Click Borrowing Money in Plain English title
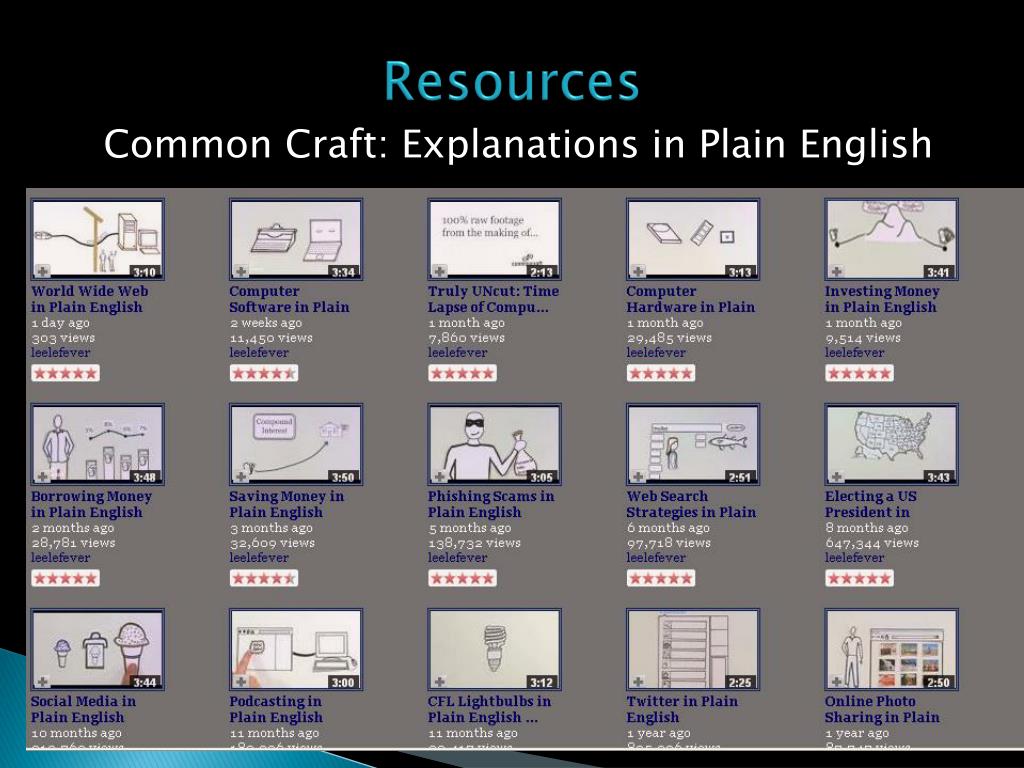Screen dimensions: 1024x768 pyautogui.click(x=91, y=504)
